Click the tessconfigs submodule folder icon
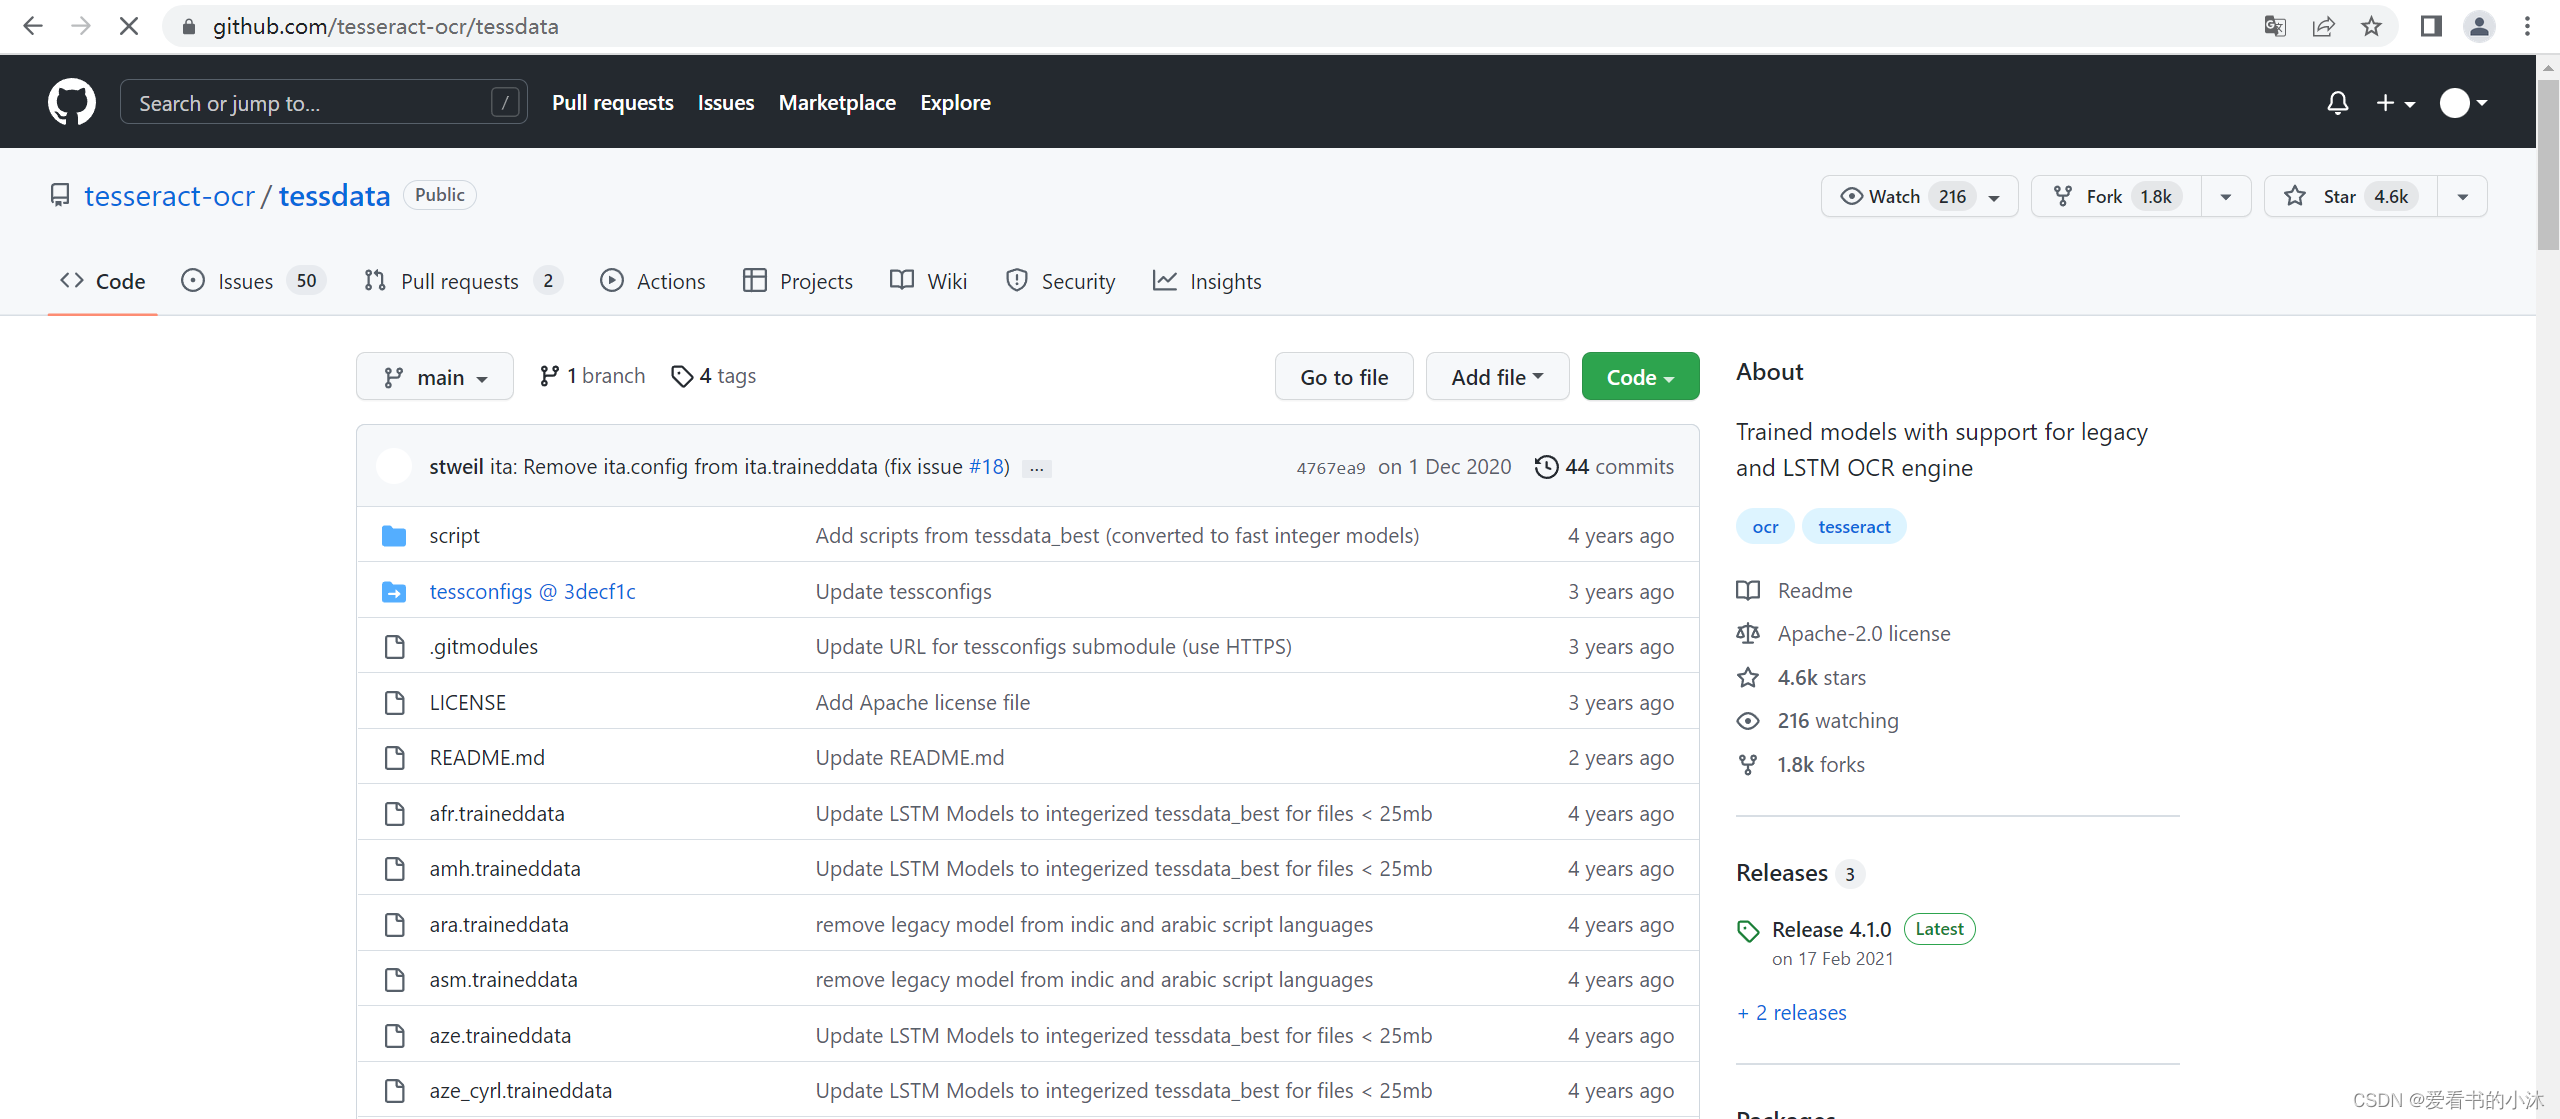This screenshot has width=2560, height=1119. pos(394,592)
